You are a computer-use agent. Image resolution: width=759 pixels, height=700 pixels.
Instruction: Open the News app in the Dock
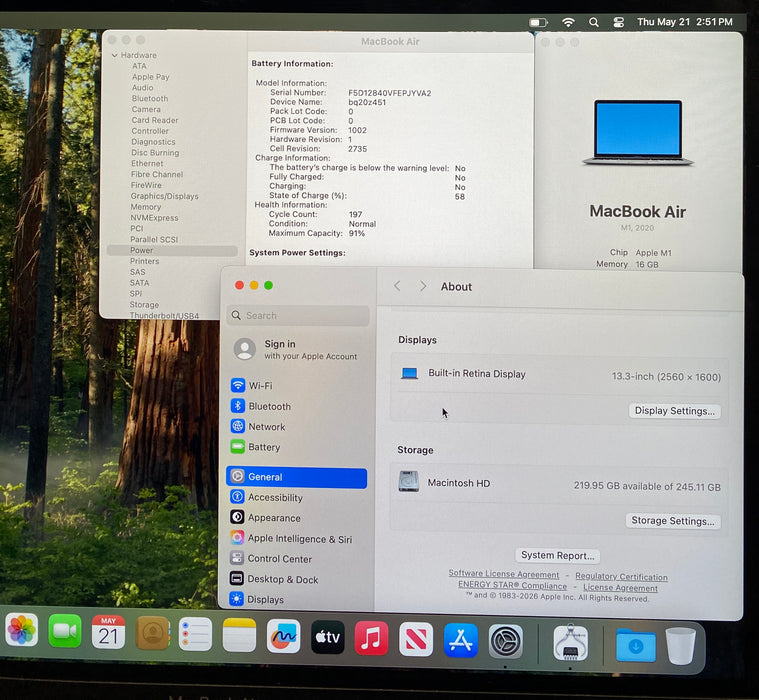coord(416,639)
